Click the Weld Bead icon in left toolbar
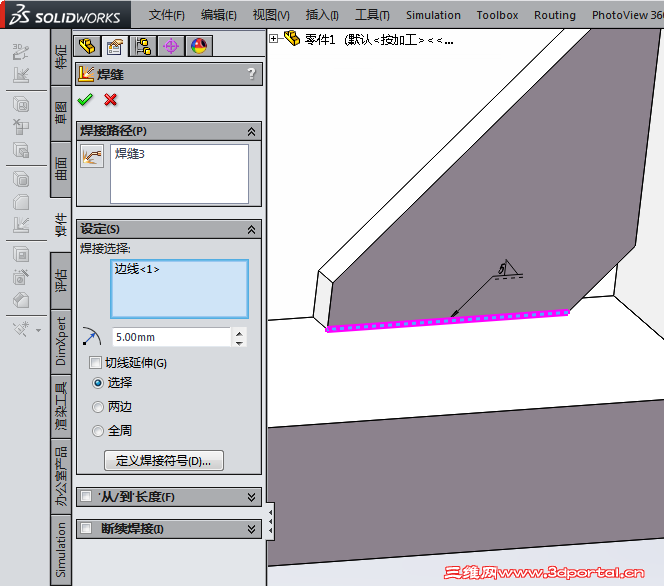This screenshot has width=664, height=586. tap(21, 225)
